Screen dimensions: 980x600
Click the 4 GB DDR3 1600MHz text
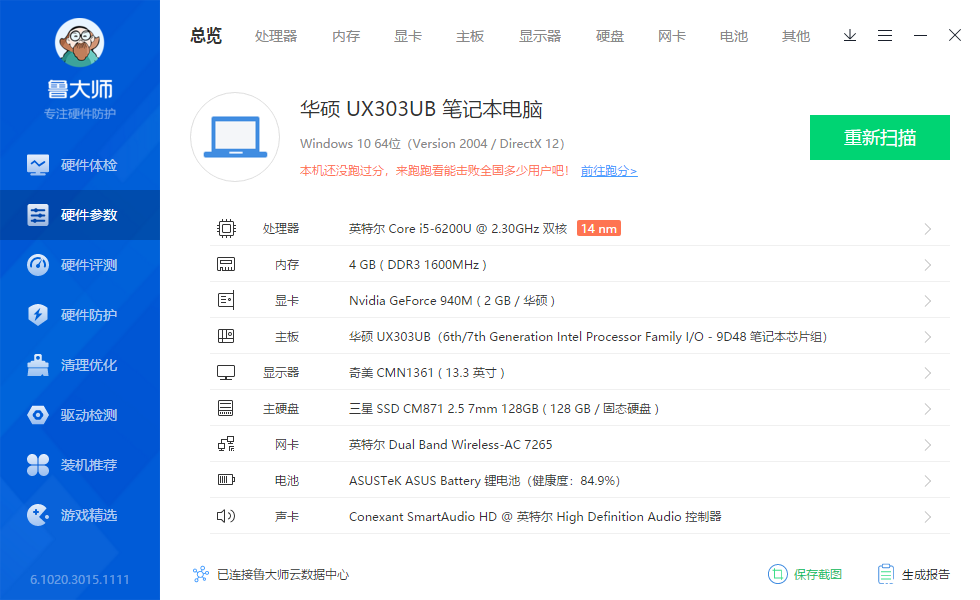418,265
